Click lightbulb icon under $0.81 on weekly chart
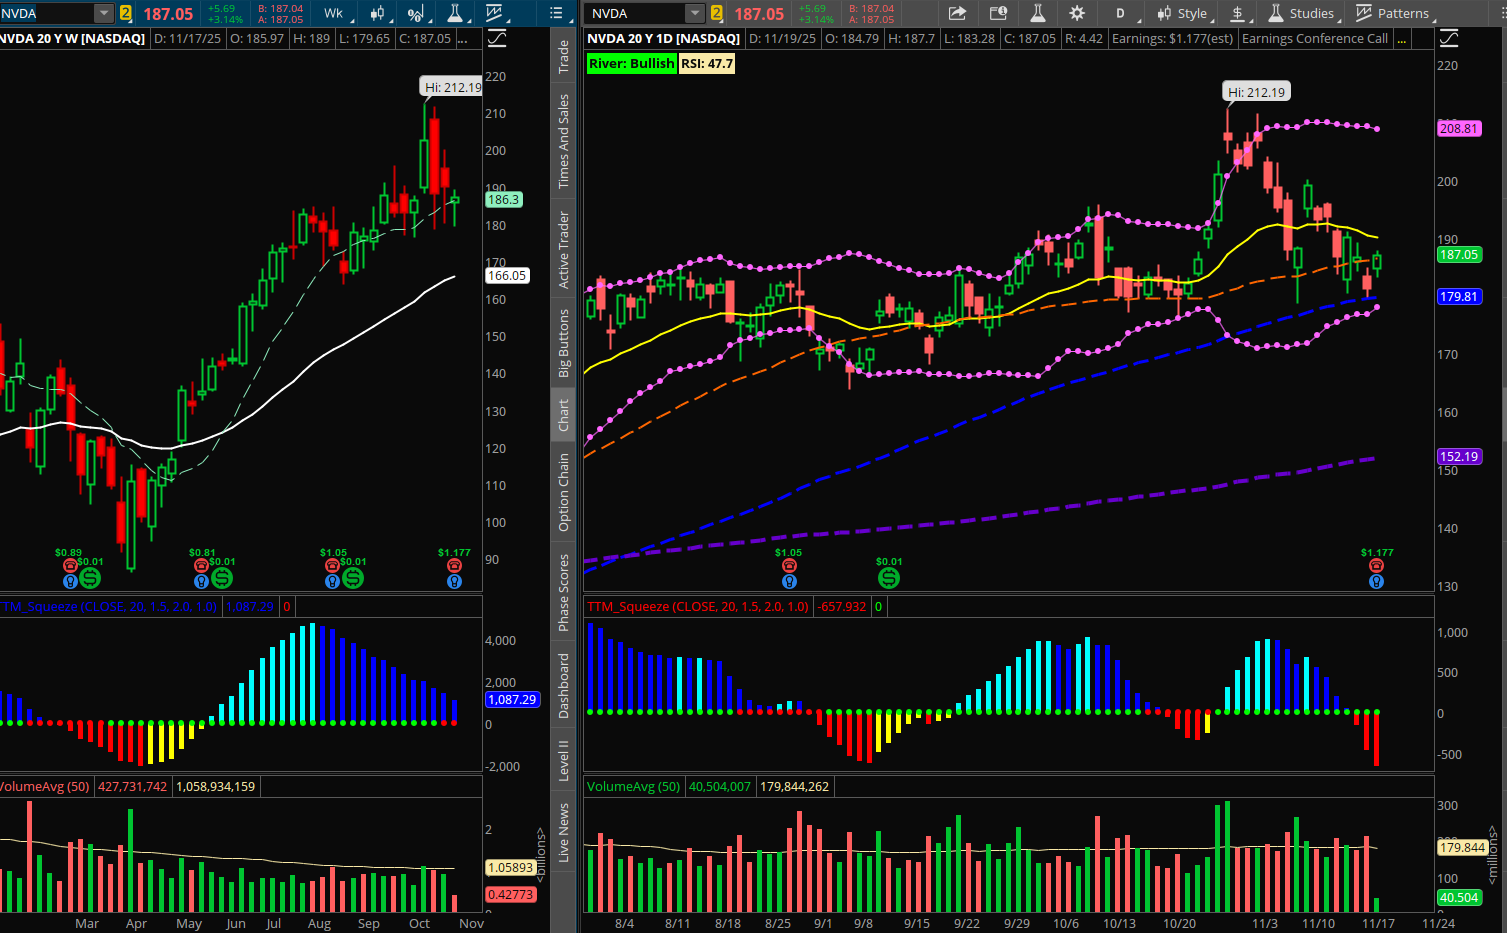 [201, 581]
